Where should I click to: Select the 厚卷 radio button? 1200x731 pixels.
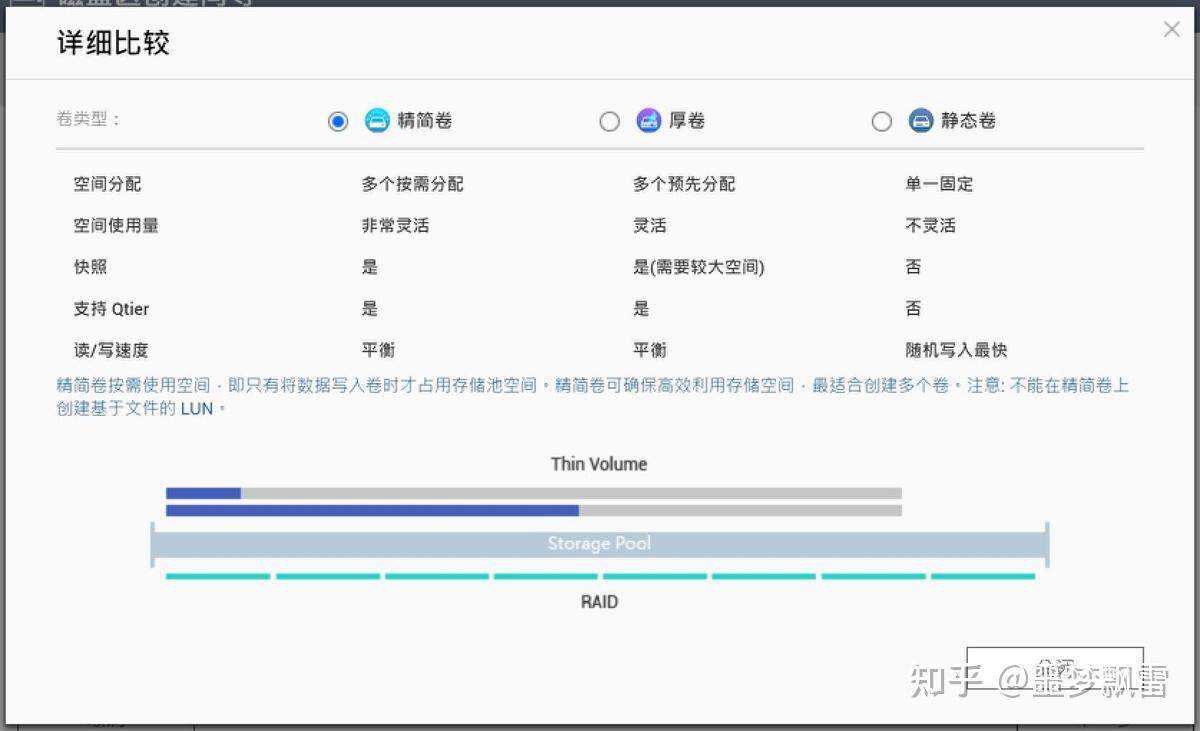609,121
